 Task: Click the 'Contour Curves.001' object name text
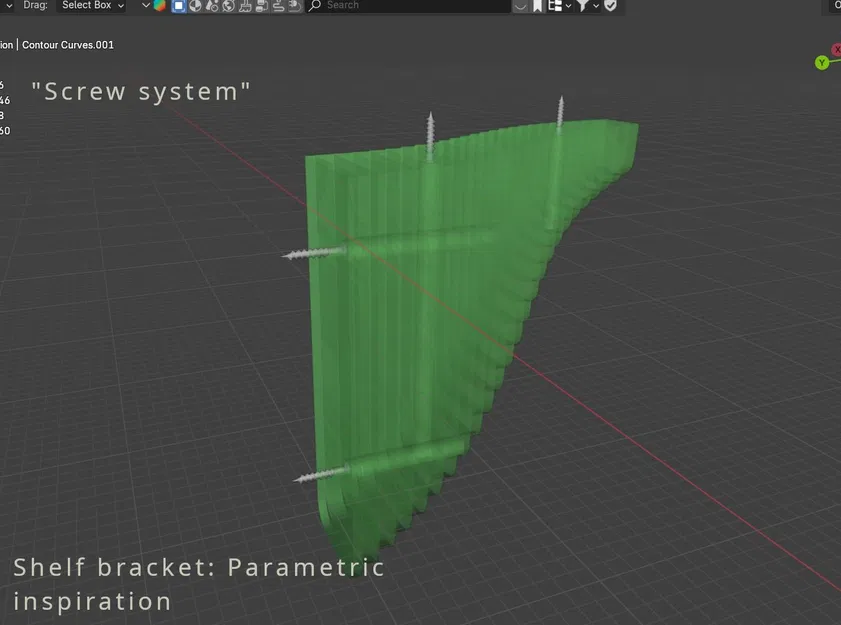point(68,45)
